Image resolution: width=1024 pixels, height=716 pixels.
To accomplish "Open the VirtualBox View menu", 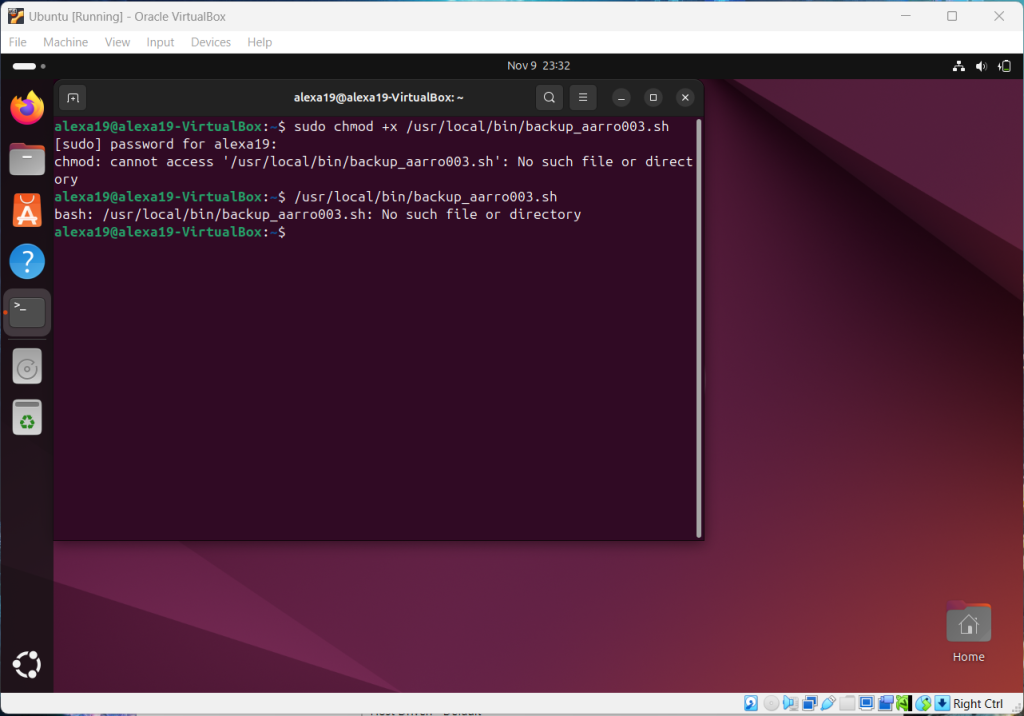I will (x=117, y=42).
